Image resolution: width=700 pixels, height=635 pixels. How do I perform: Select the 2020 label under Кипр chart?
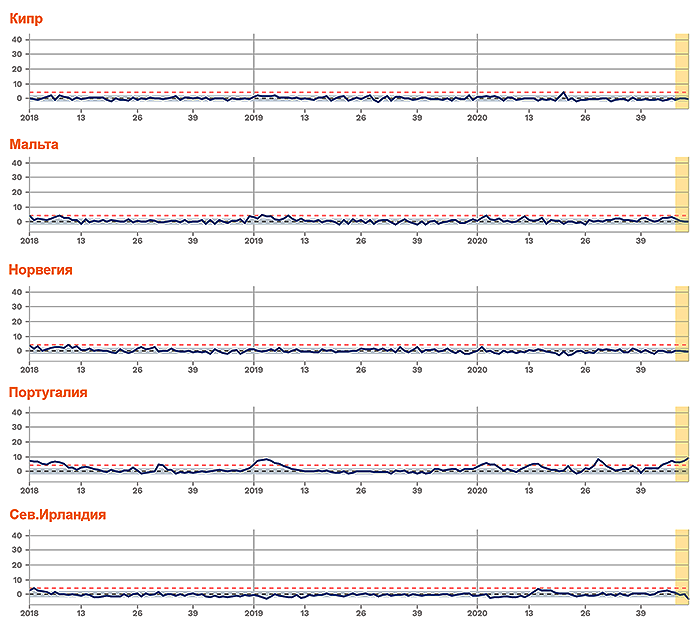(477, 118)
